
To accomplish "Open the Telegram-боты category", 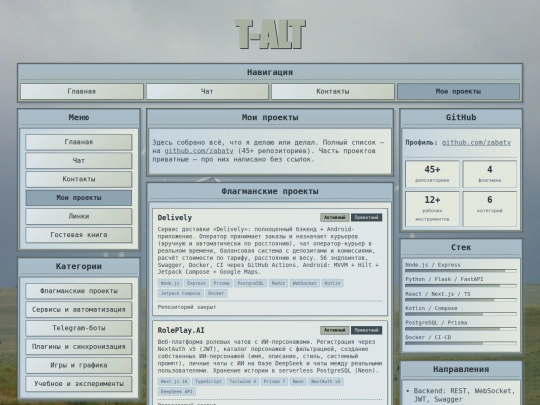I will [79, 328].
